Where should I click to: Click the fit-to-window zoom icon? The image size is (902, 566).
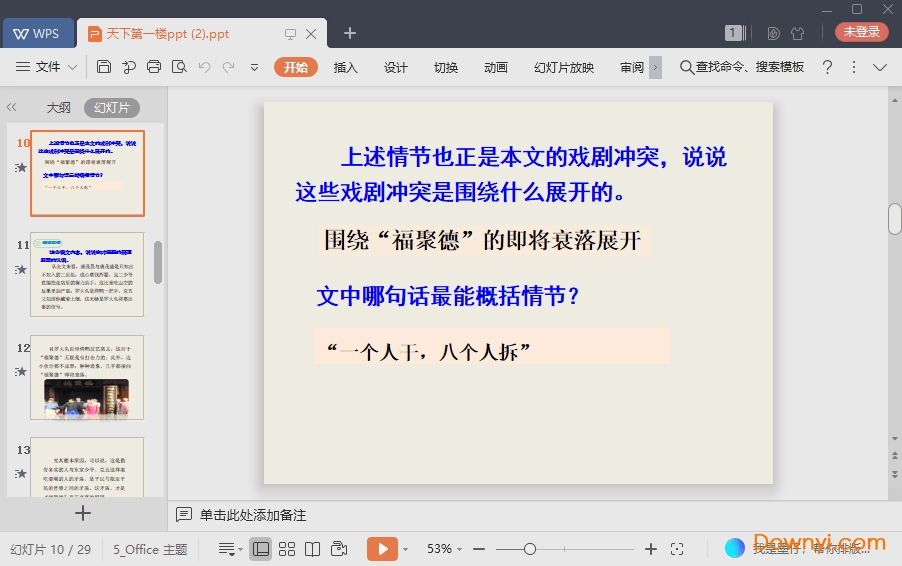tap(677, 549)
